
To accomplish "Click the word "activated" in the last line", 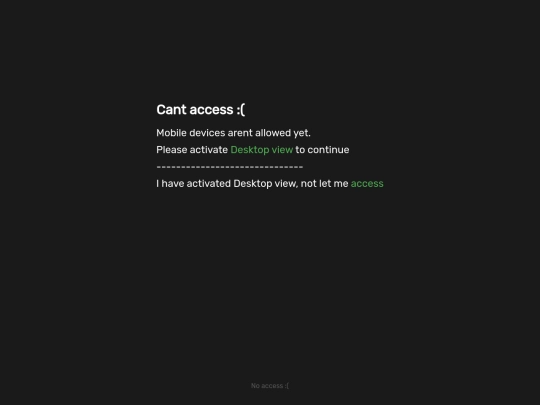I will pyautogui.click(x=208, y=184).
